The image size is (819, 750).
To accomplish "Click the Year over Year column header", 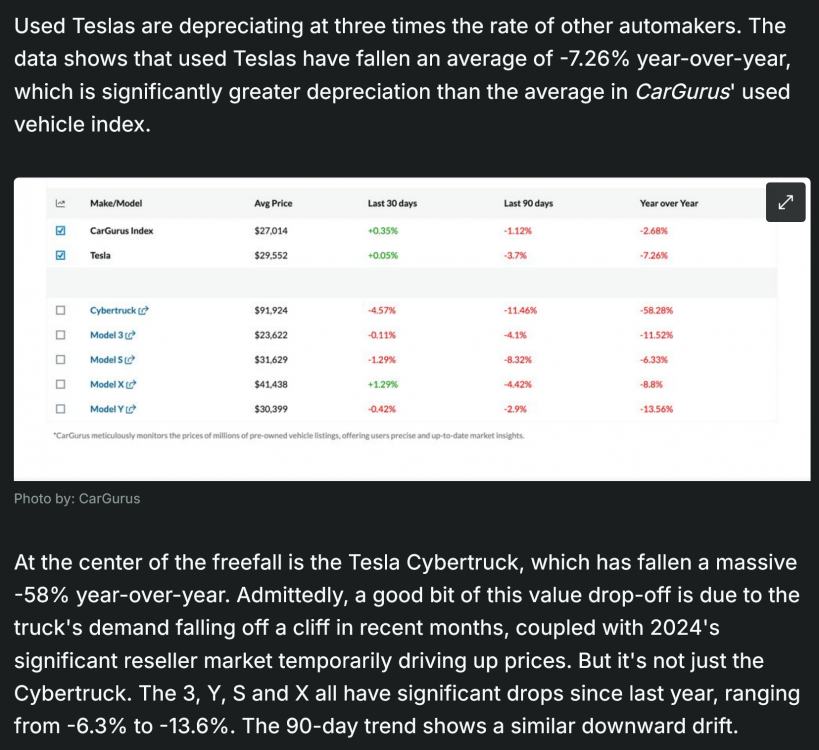I will pyautogui.click(x=668, y=204).
